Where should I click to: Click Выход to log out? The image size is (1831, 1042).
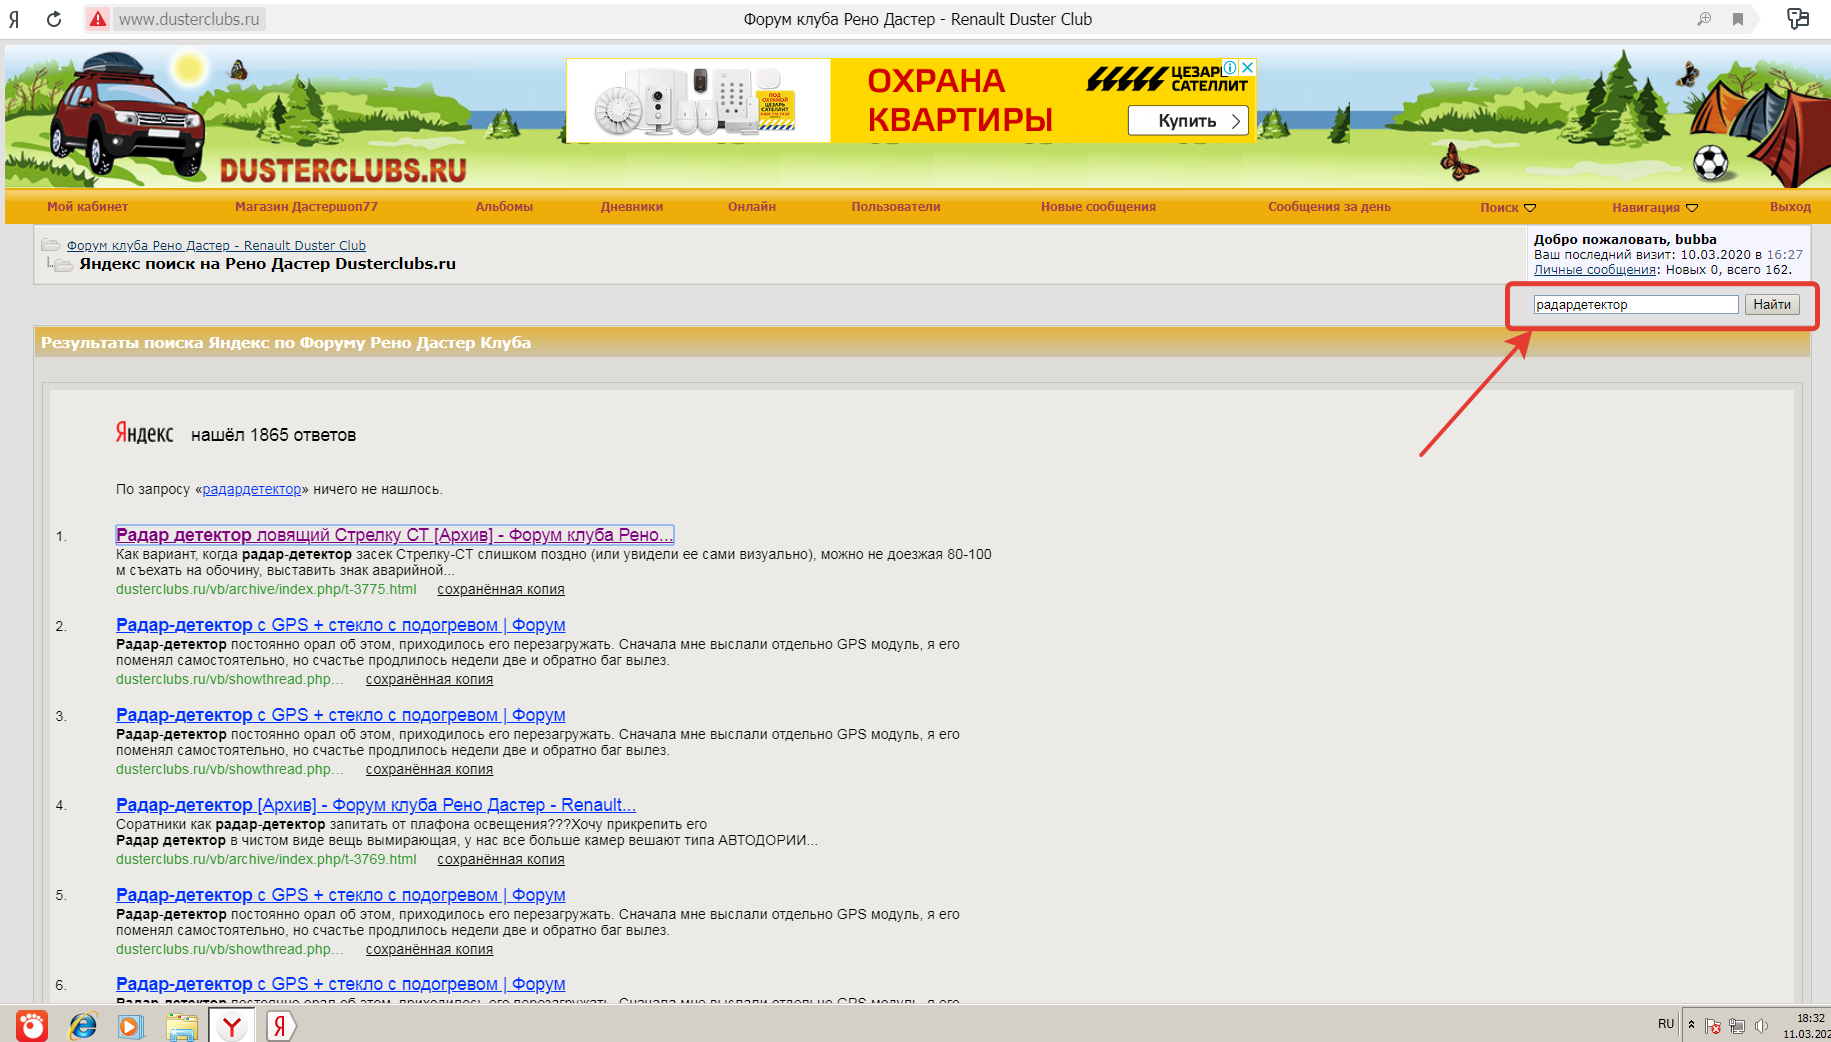pyautogui.click(x=1790, y=207)
